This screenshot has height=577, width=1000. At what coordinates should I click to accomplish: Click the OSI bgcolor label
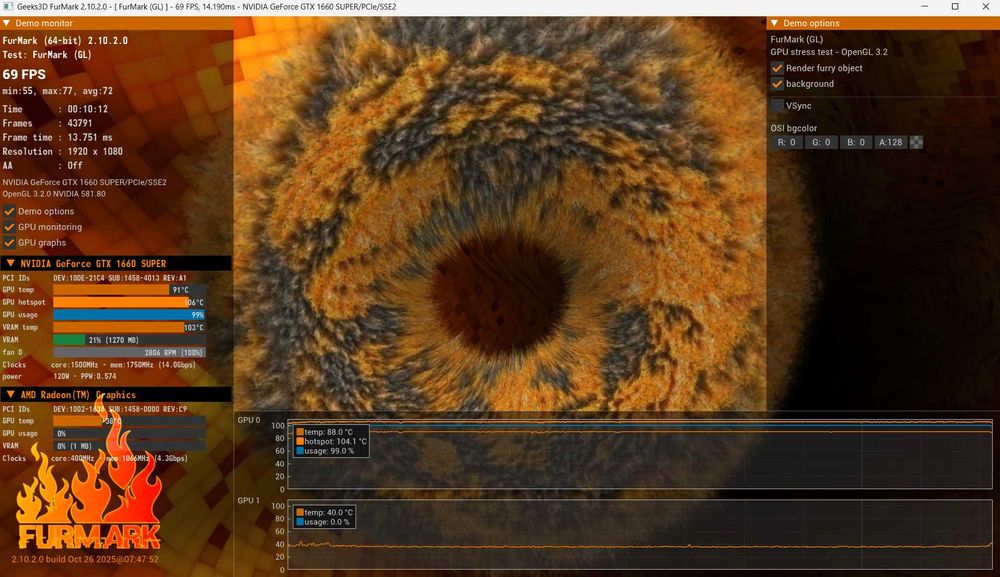pyautogui.click(x=793, y=128)
